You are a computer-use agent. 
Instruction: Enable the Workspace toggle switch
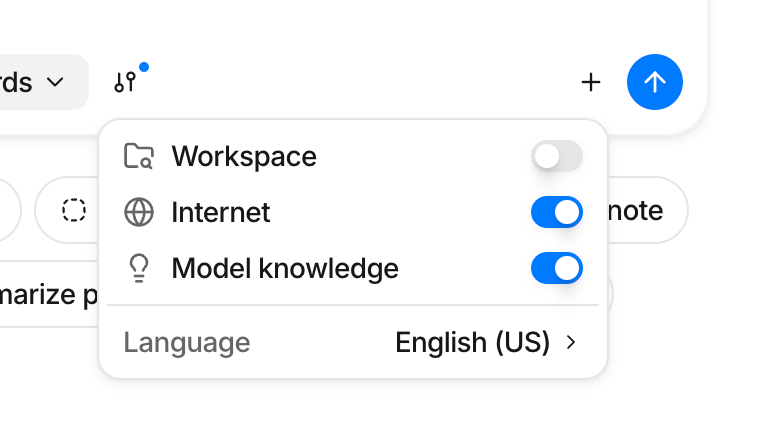pos(557,156)
